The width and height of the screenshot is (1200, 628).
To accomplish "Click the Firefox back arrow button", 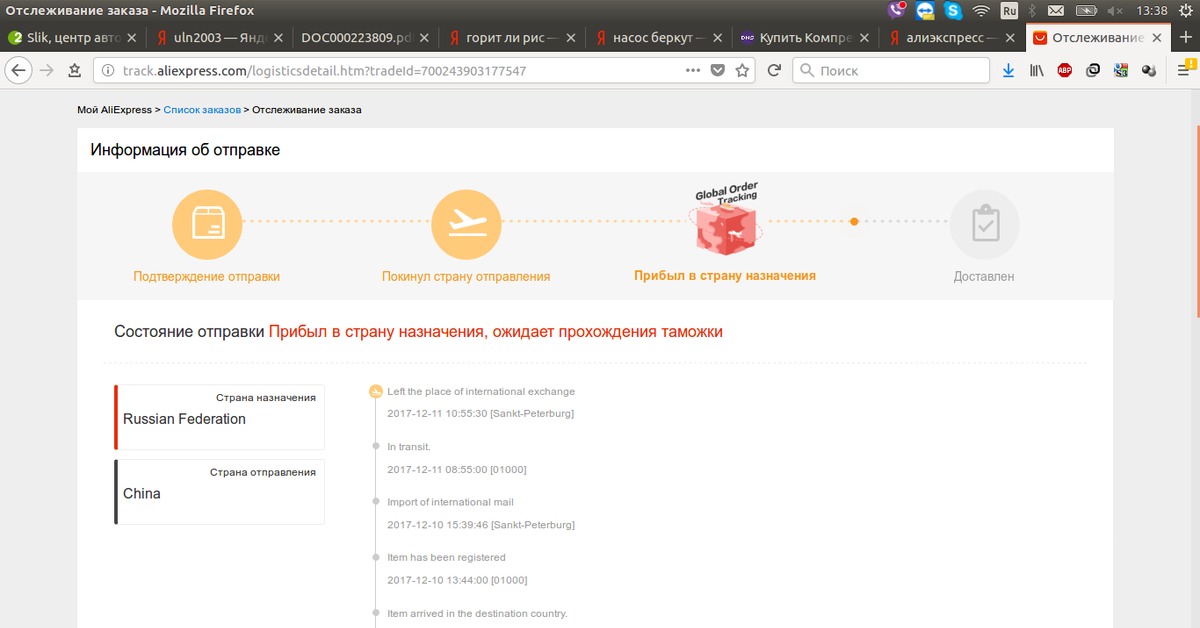I will [18, 71].
